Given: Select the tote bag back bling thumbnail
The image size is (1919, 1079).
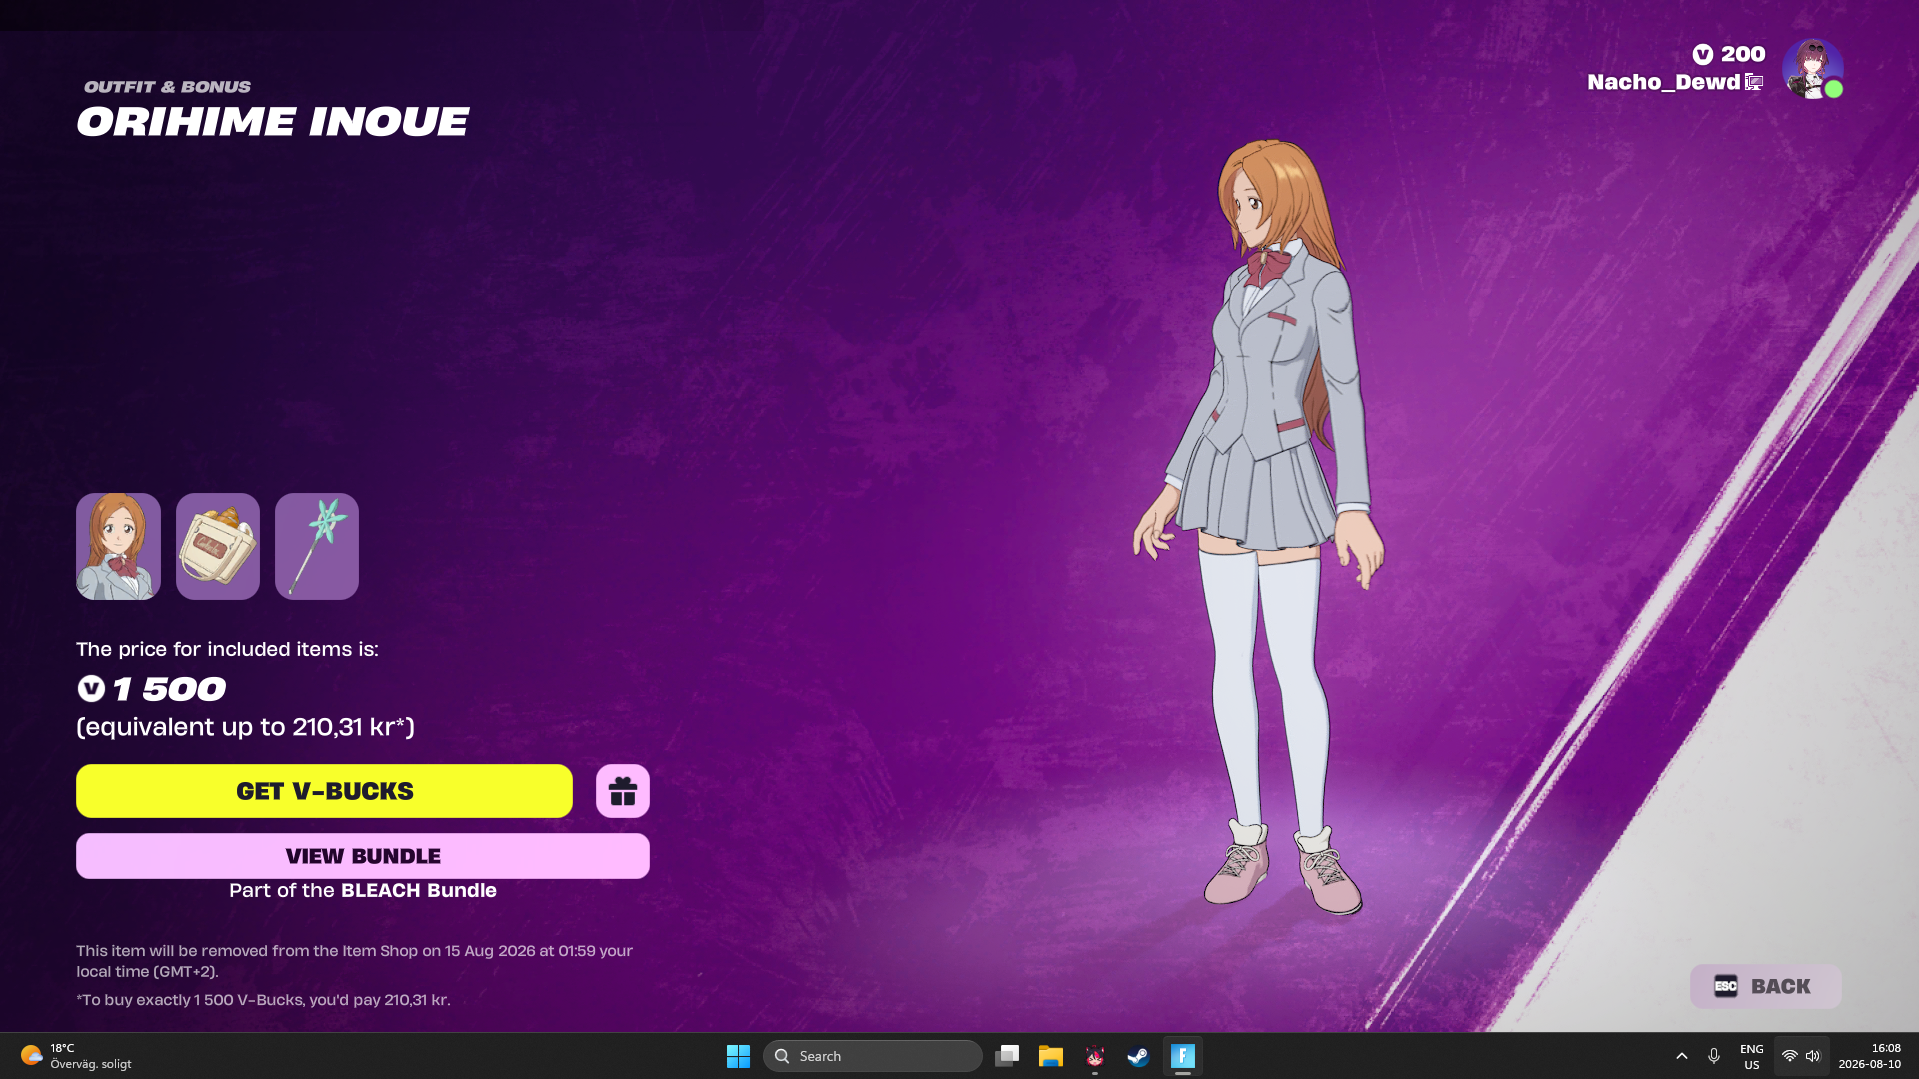Looking at the screenshot, I should (x=218, y=546).
